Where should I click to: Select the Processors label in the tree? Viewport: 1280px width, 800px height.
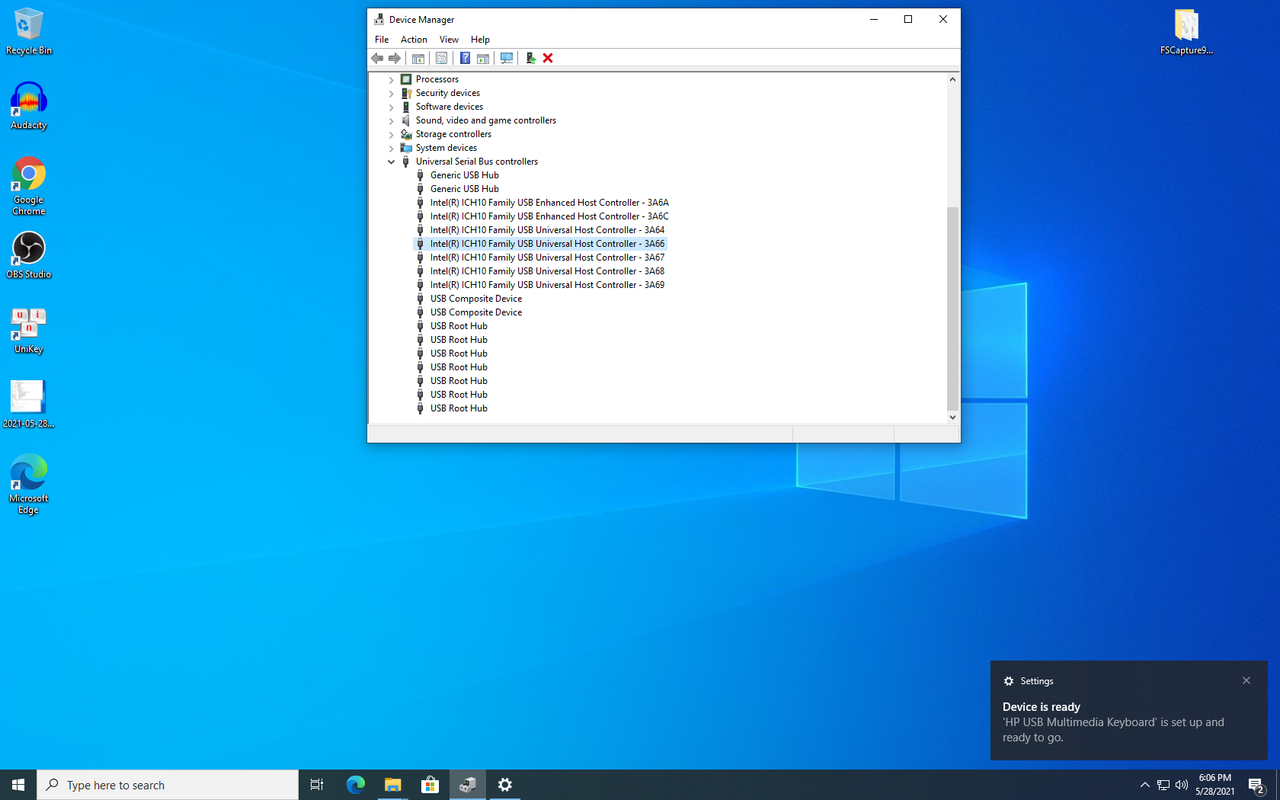[x=437, y=79]
